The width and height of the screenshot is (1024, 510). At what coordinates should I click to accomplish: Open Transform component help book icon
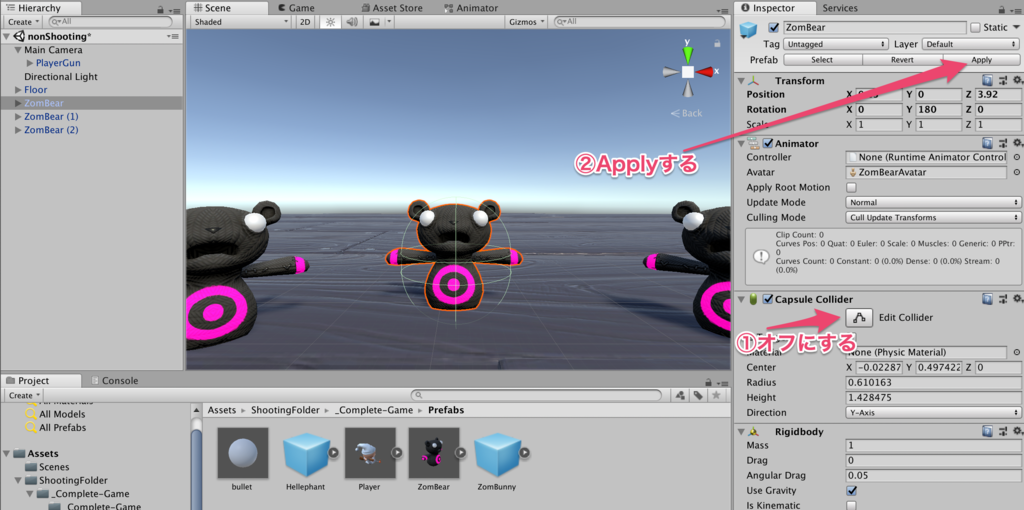(987, 81)
